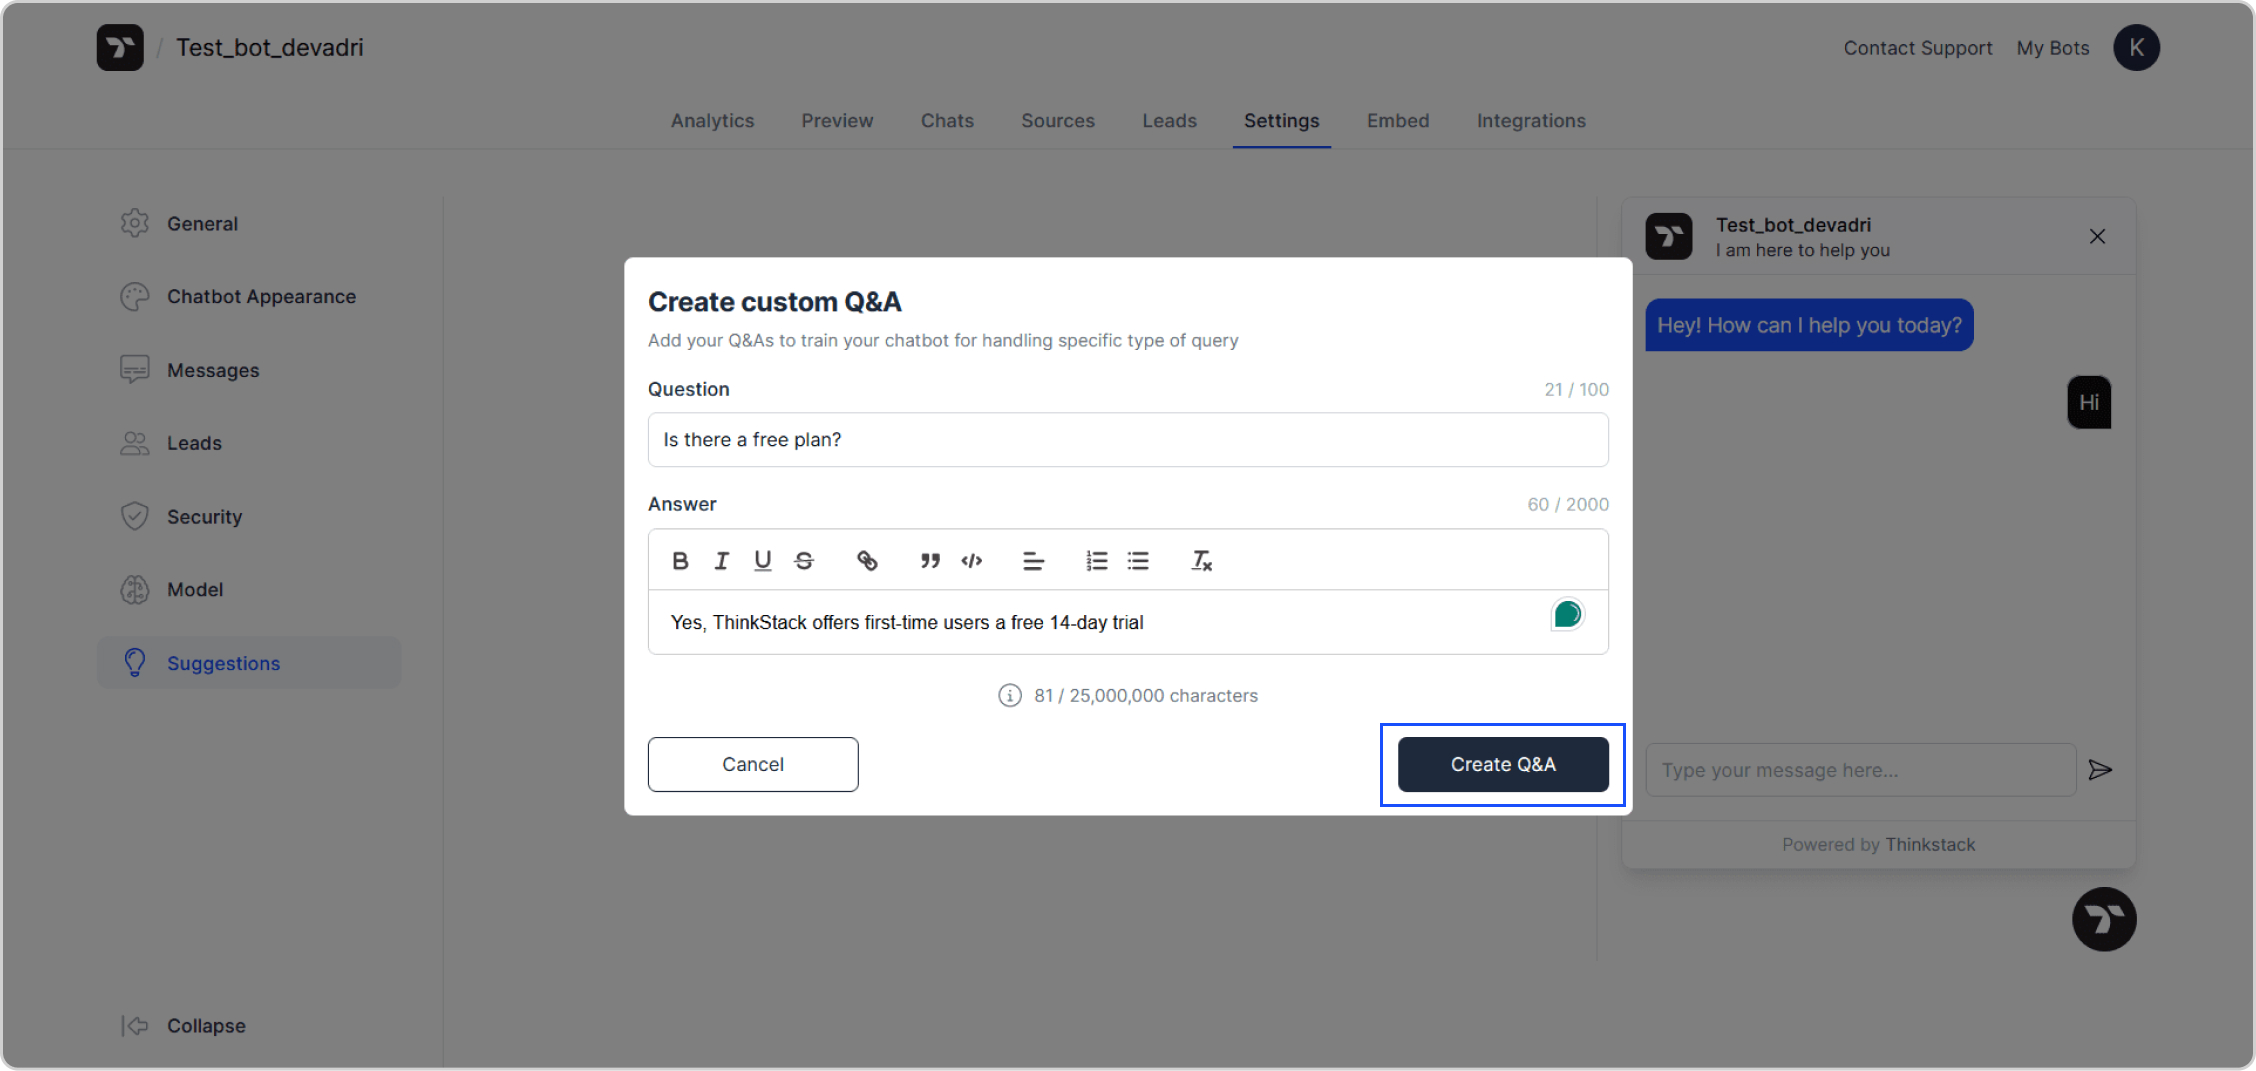Click the 'Hi' user message bubble
Viewport: 2256px width, 1071px height.
click(2089, 402)
